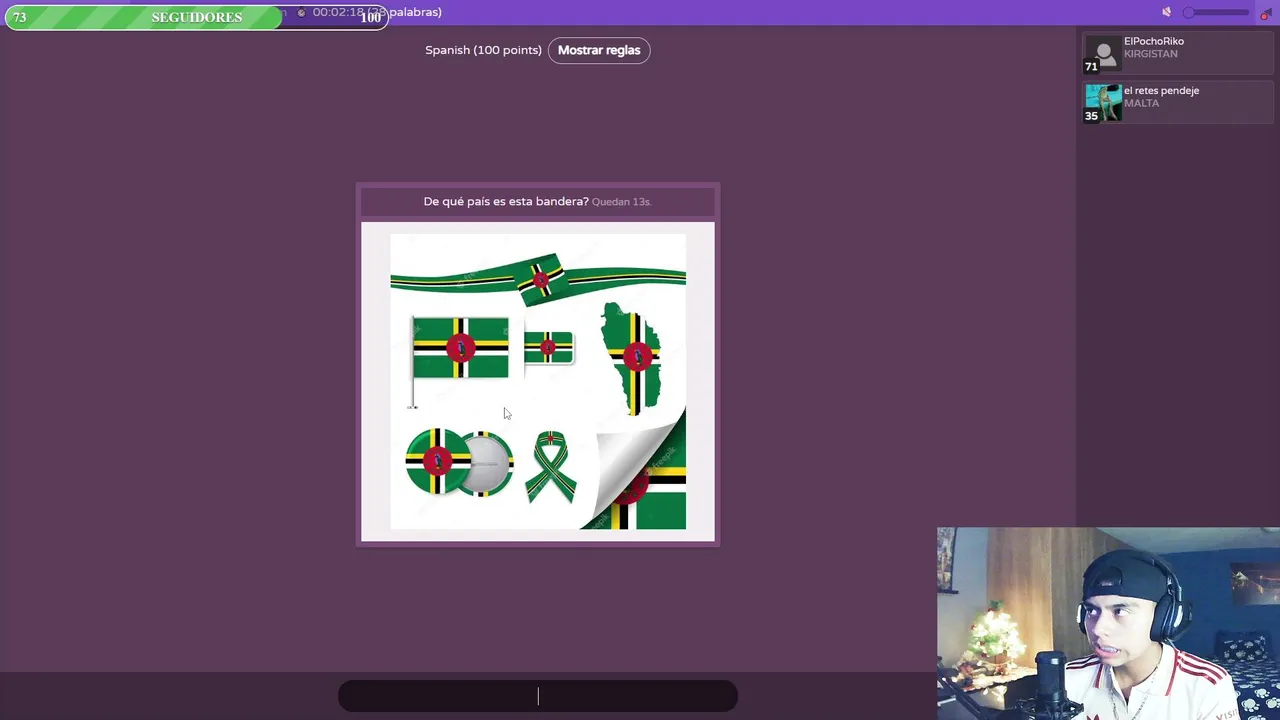Click the 'Spanish (100 points)' label
Image resolution: width=1280 pixels, height=720 pixels.
click(x=483, y=50)
